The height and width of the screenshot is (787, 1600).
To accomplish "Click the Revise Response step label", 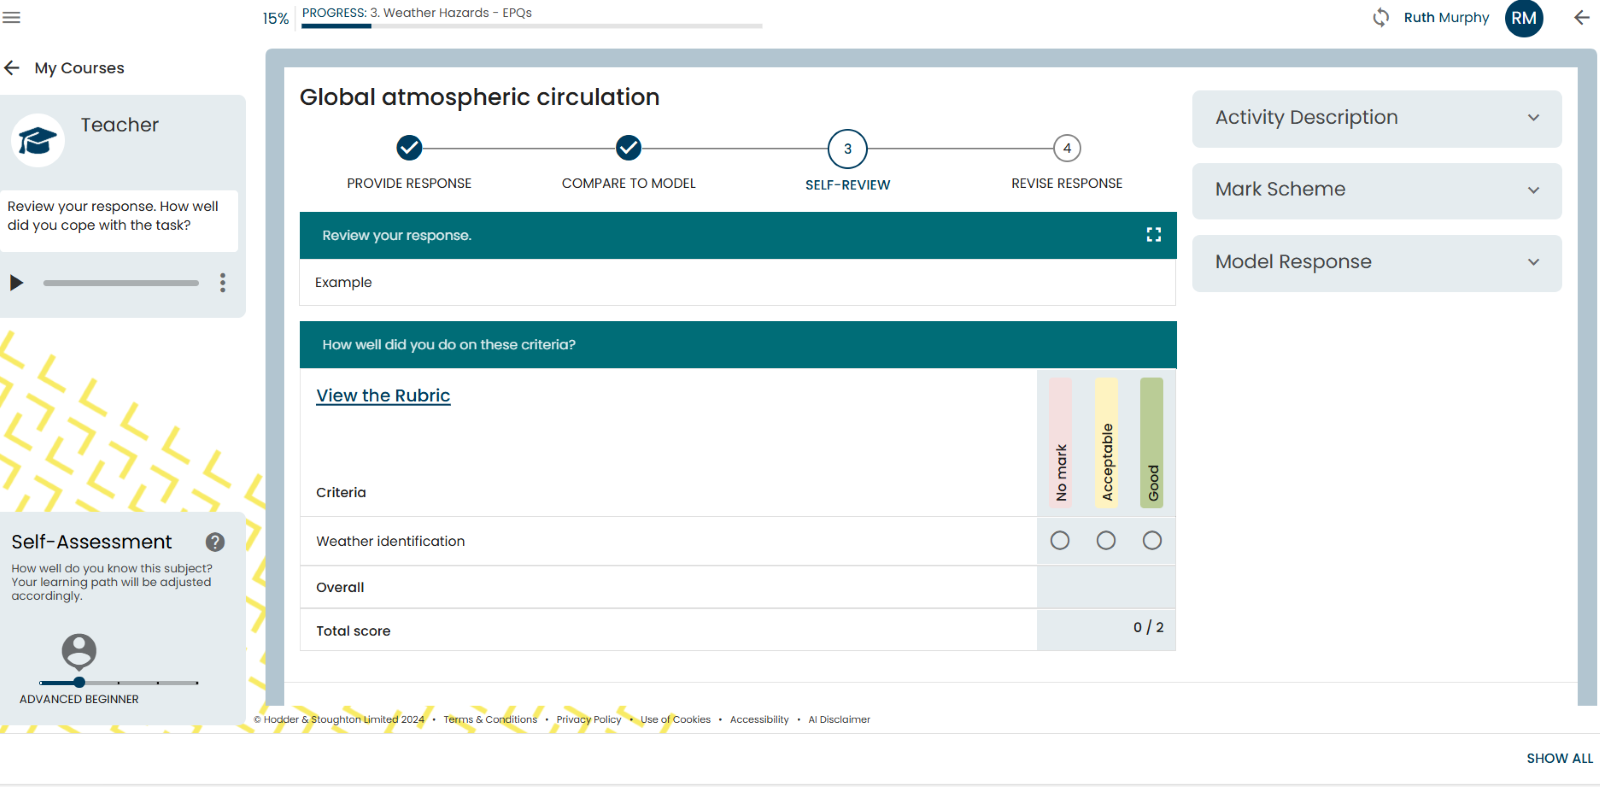I will click(x=1067, y=184).
